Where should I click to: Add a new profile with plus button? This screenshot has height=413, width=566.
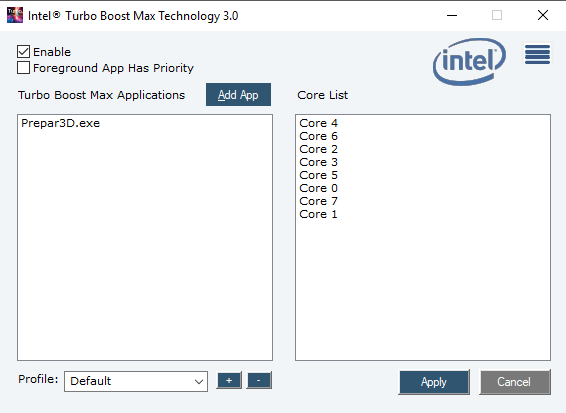(229, 381)
